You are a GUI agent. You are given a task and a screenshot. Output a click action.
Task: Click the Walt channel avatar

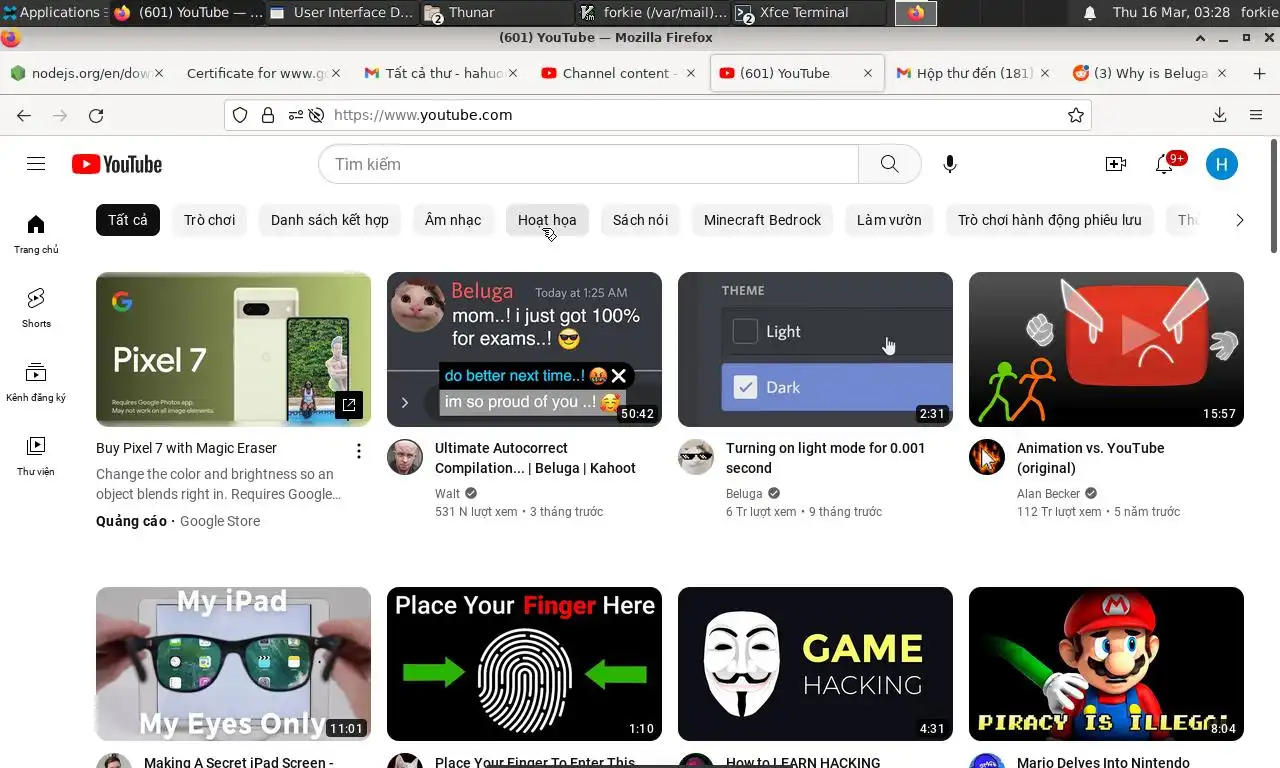pyautogui.click(x=405, y=457)
